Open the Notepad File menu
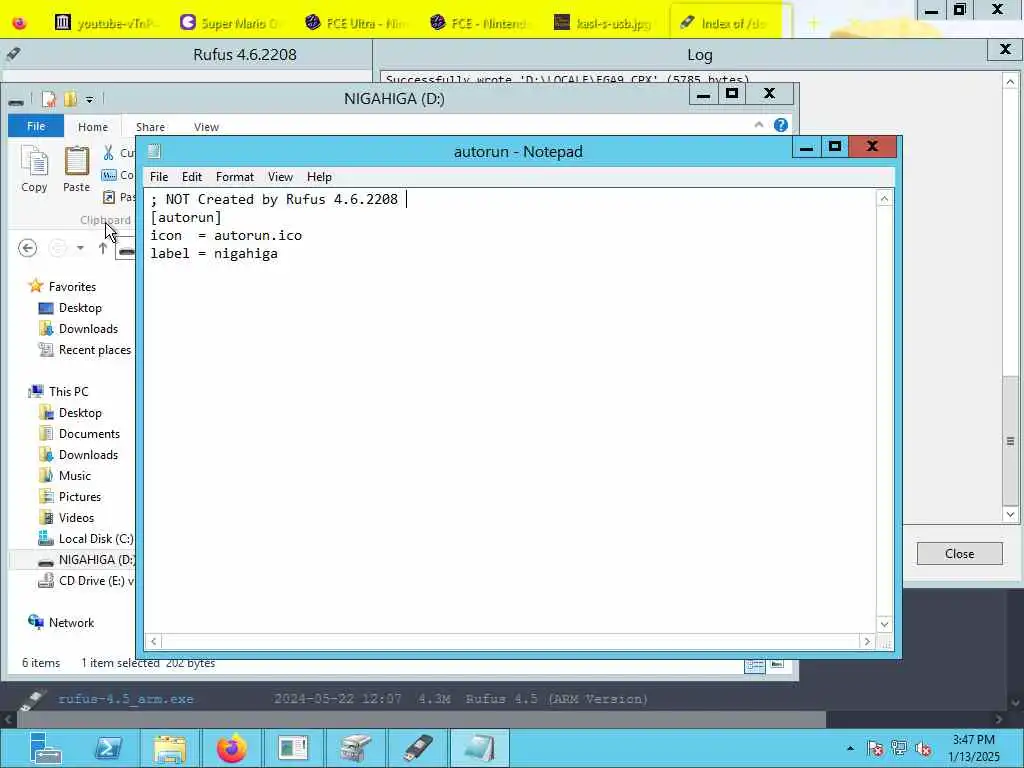 [x=159, y=177]
